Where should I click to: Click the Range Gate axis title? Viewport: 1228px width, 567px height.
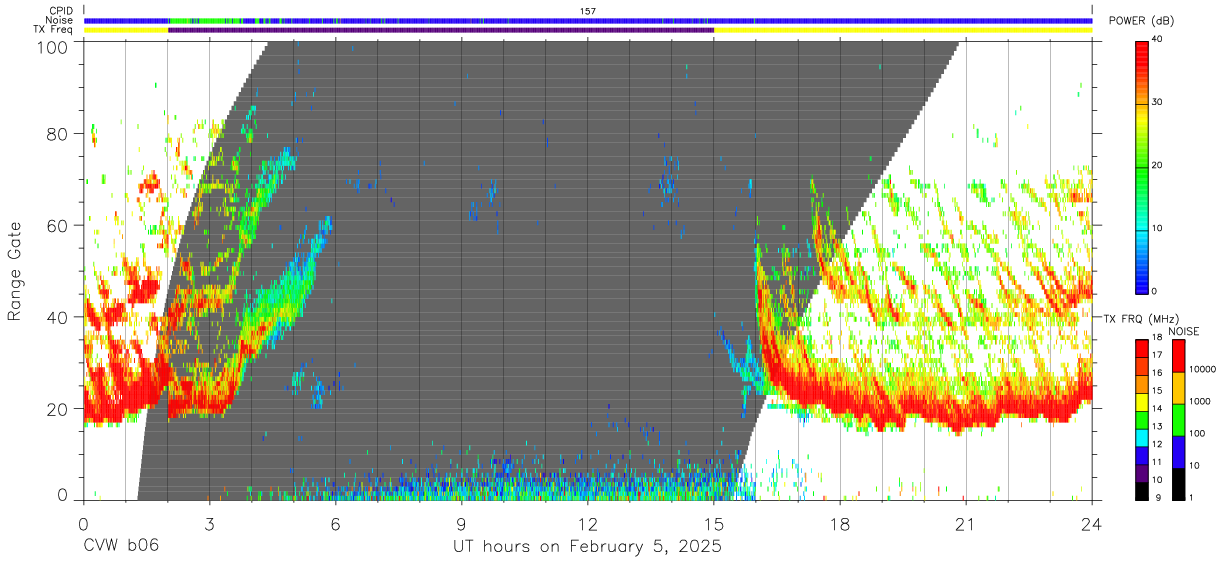pyautogui.click(x=15, y=271)
